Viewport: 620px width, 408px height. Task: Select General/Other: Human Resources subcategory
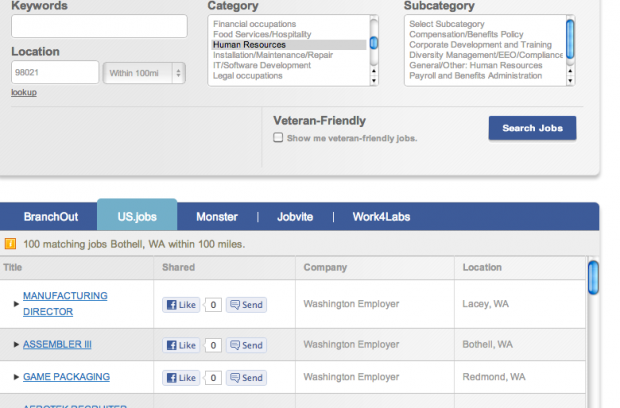click(476, 65)
